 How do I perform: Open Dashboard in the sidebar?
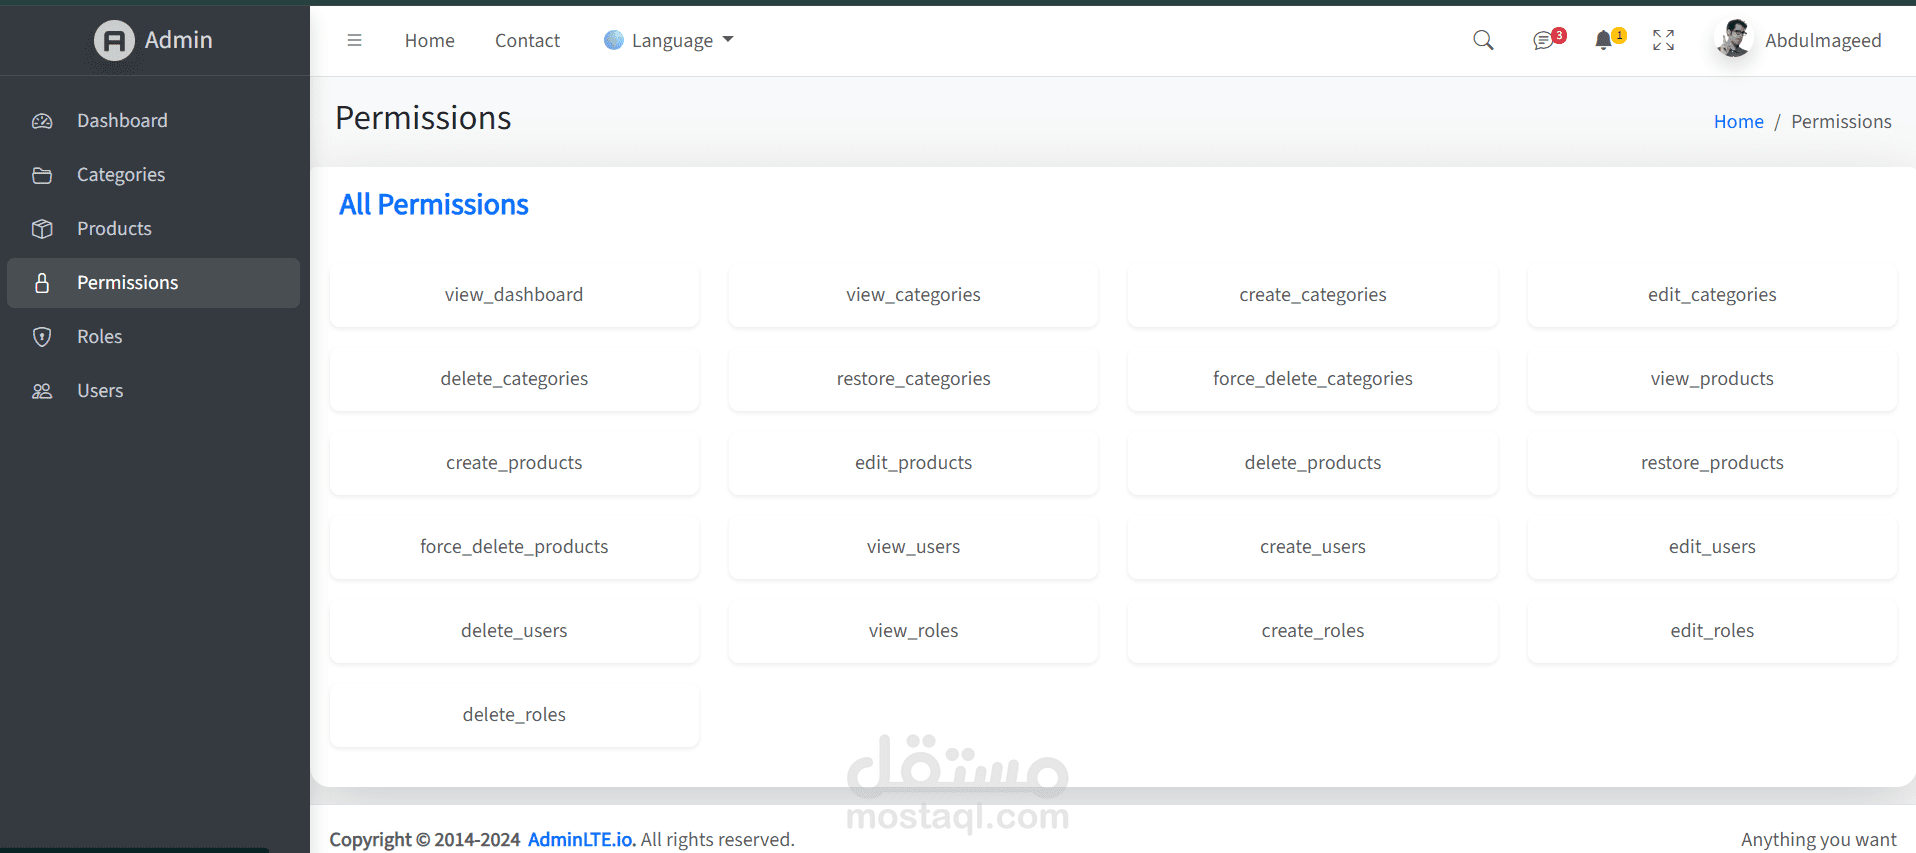tap(154, 121)
